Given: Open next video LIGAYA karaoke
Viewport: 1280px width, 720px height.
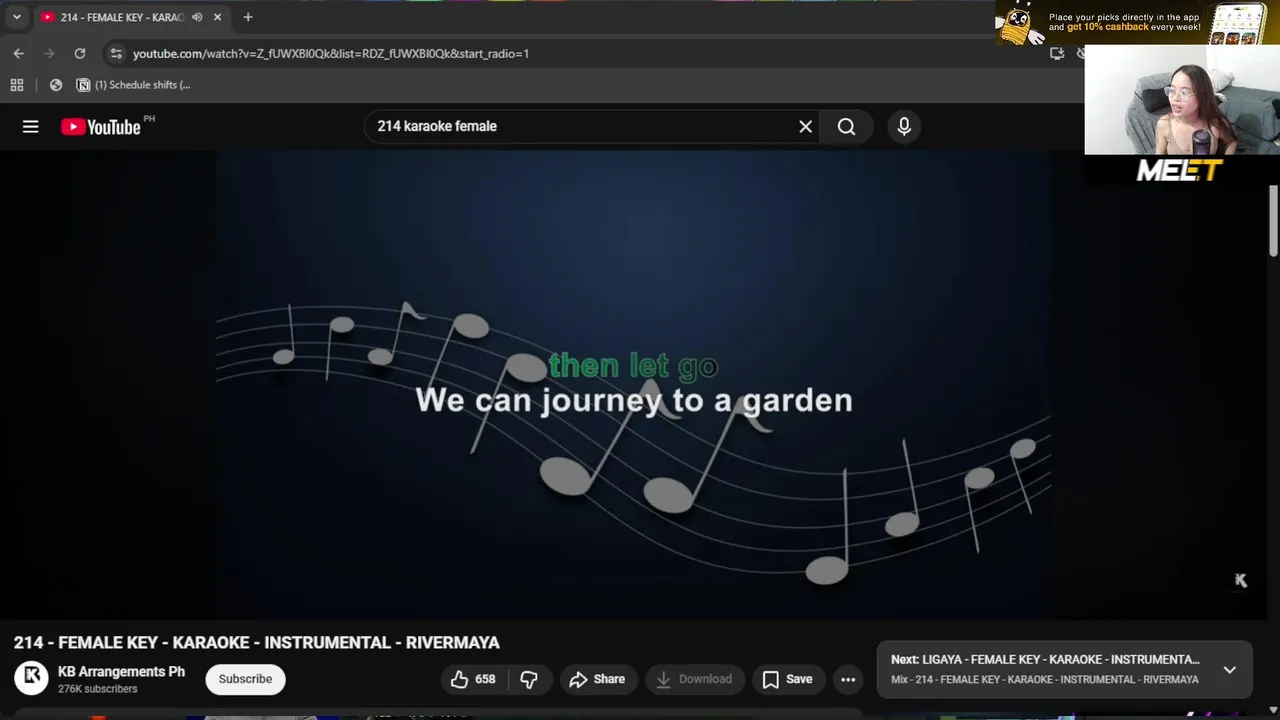Looking at the screenshot, I should click(x=1045, y=659).
